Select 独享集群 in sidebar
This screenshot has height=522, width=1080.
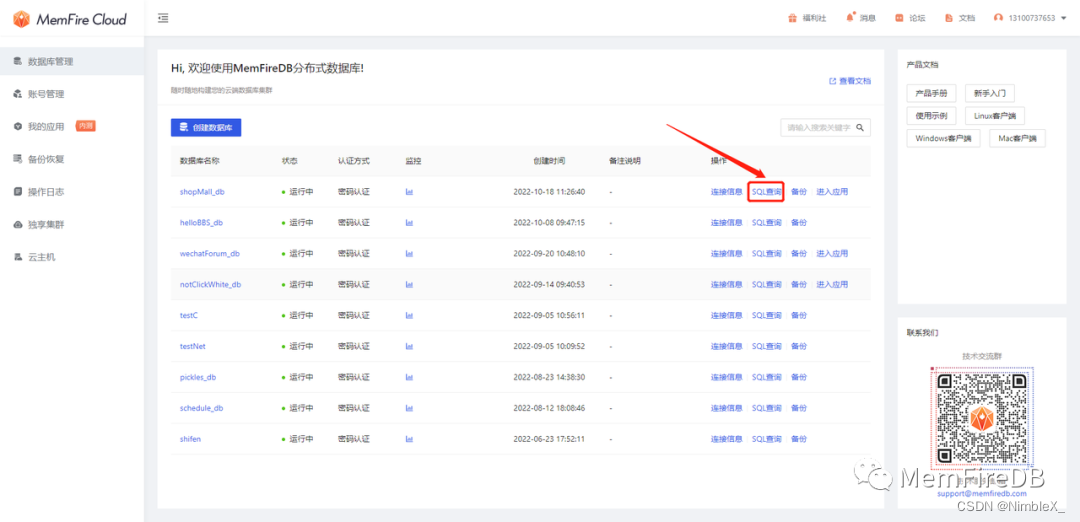click(x=72, y=225)
